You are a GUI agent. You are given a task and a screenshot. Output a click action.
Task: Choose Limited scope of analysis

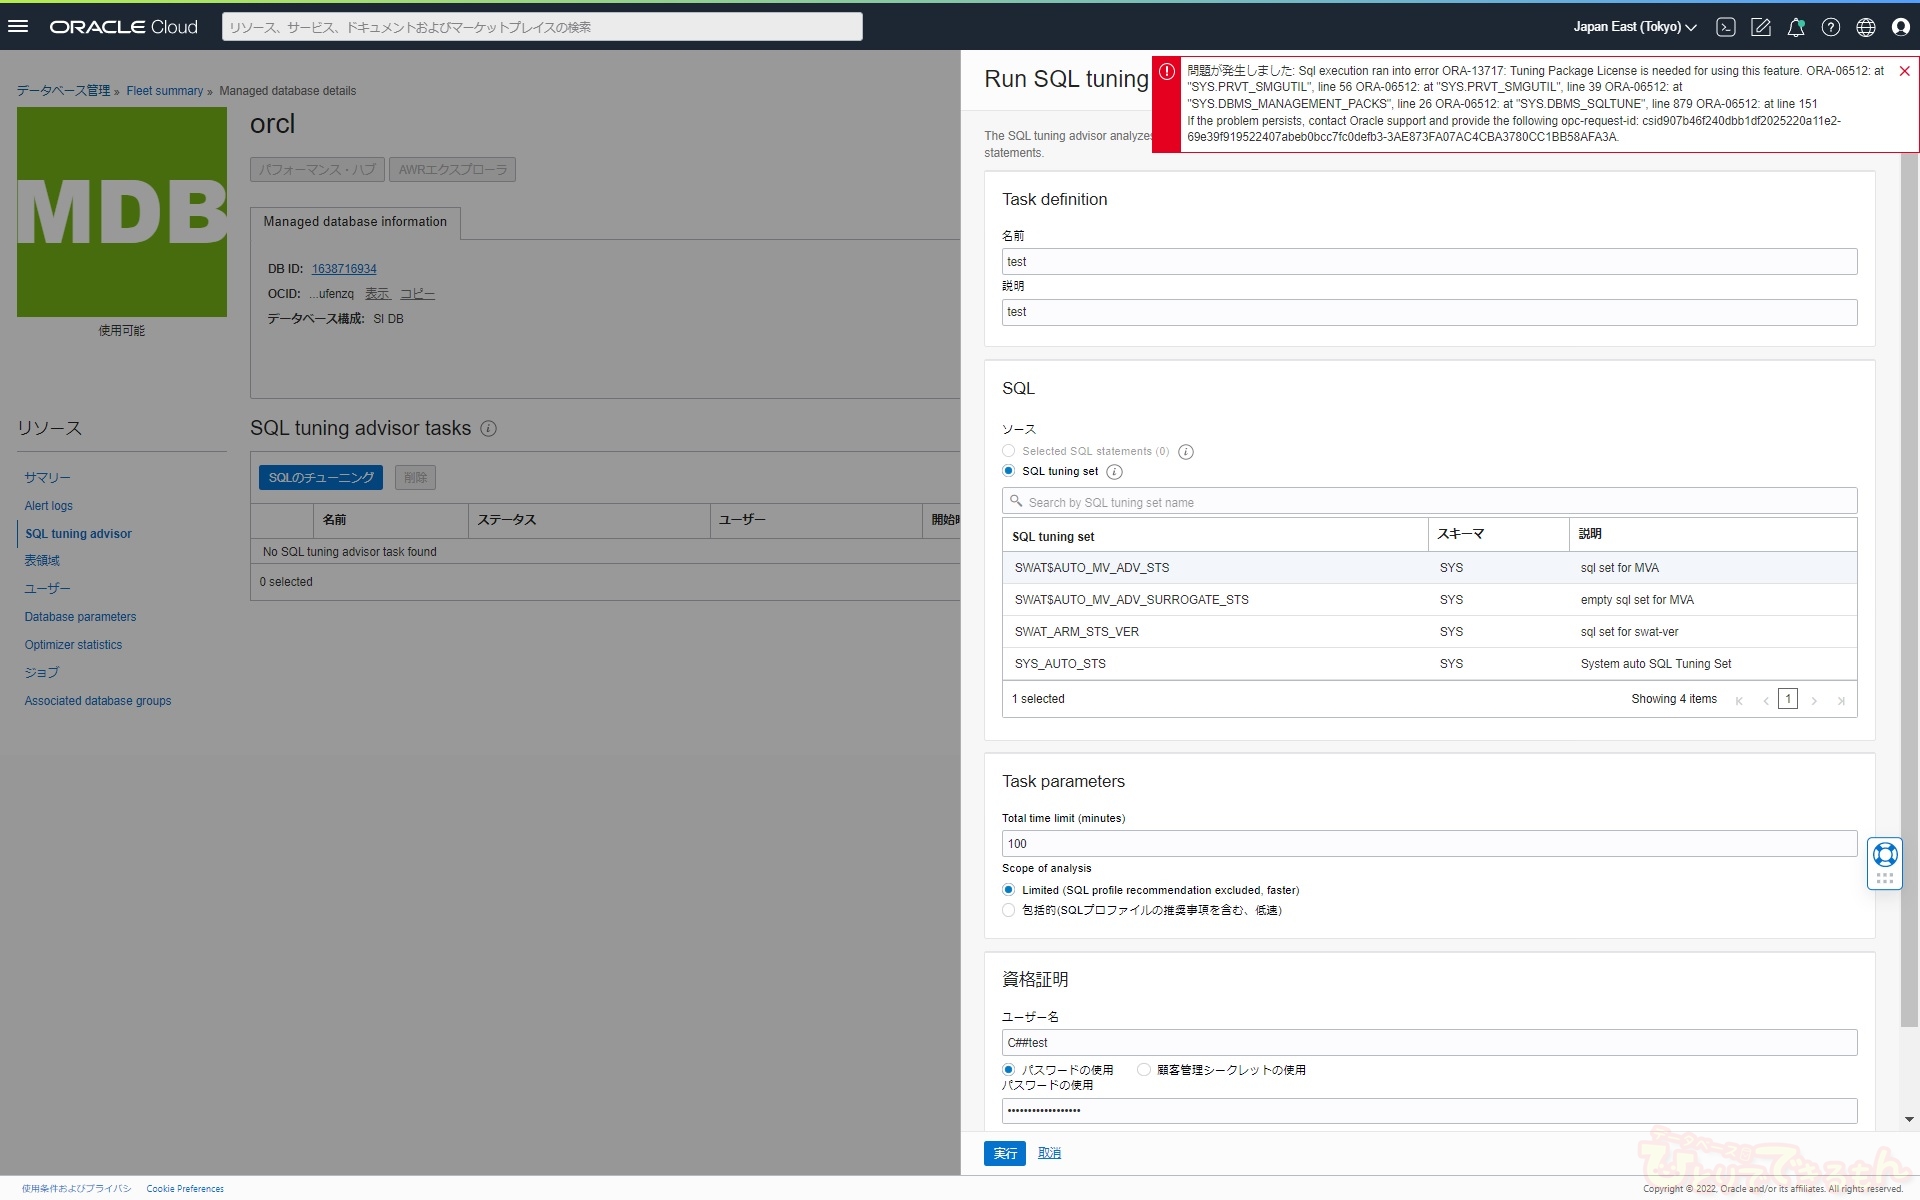[x=1009, y=890]
